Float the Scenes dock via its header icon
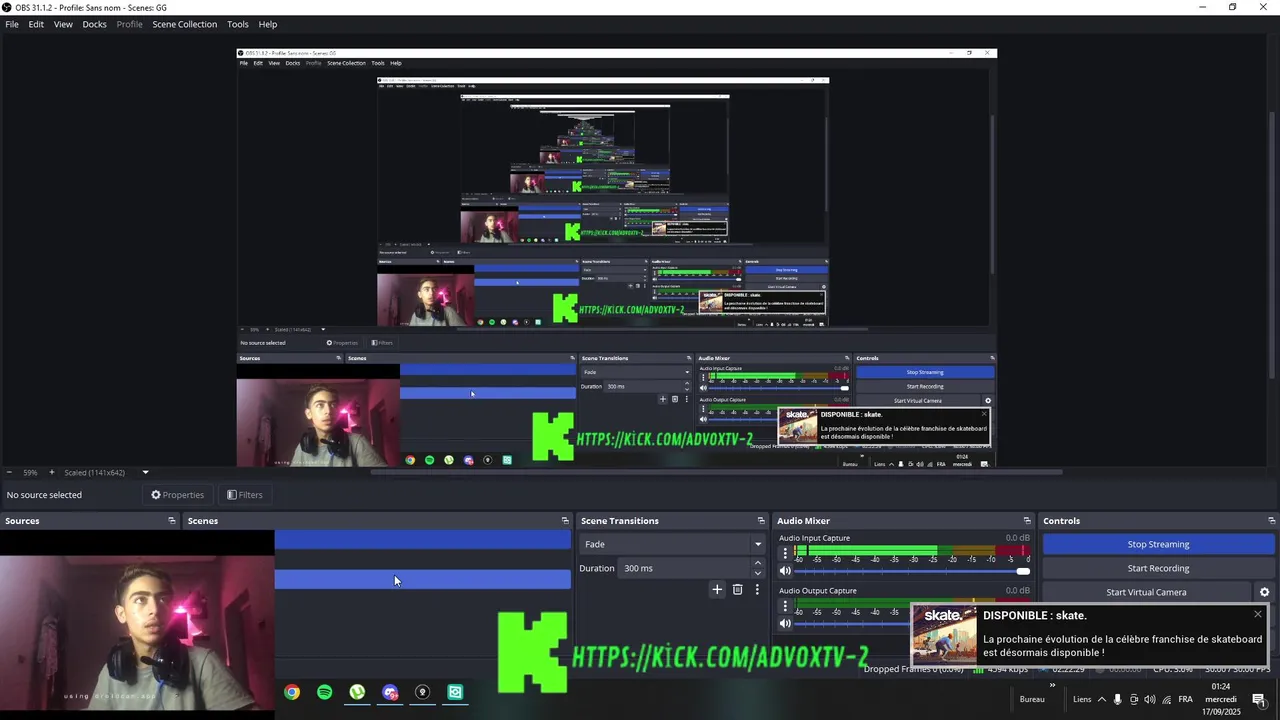Viewport: 1280px width, 720px height. 565,521
